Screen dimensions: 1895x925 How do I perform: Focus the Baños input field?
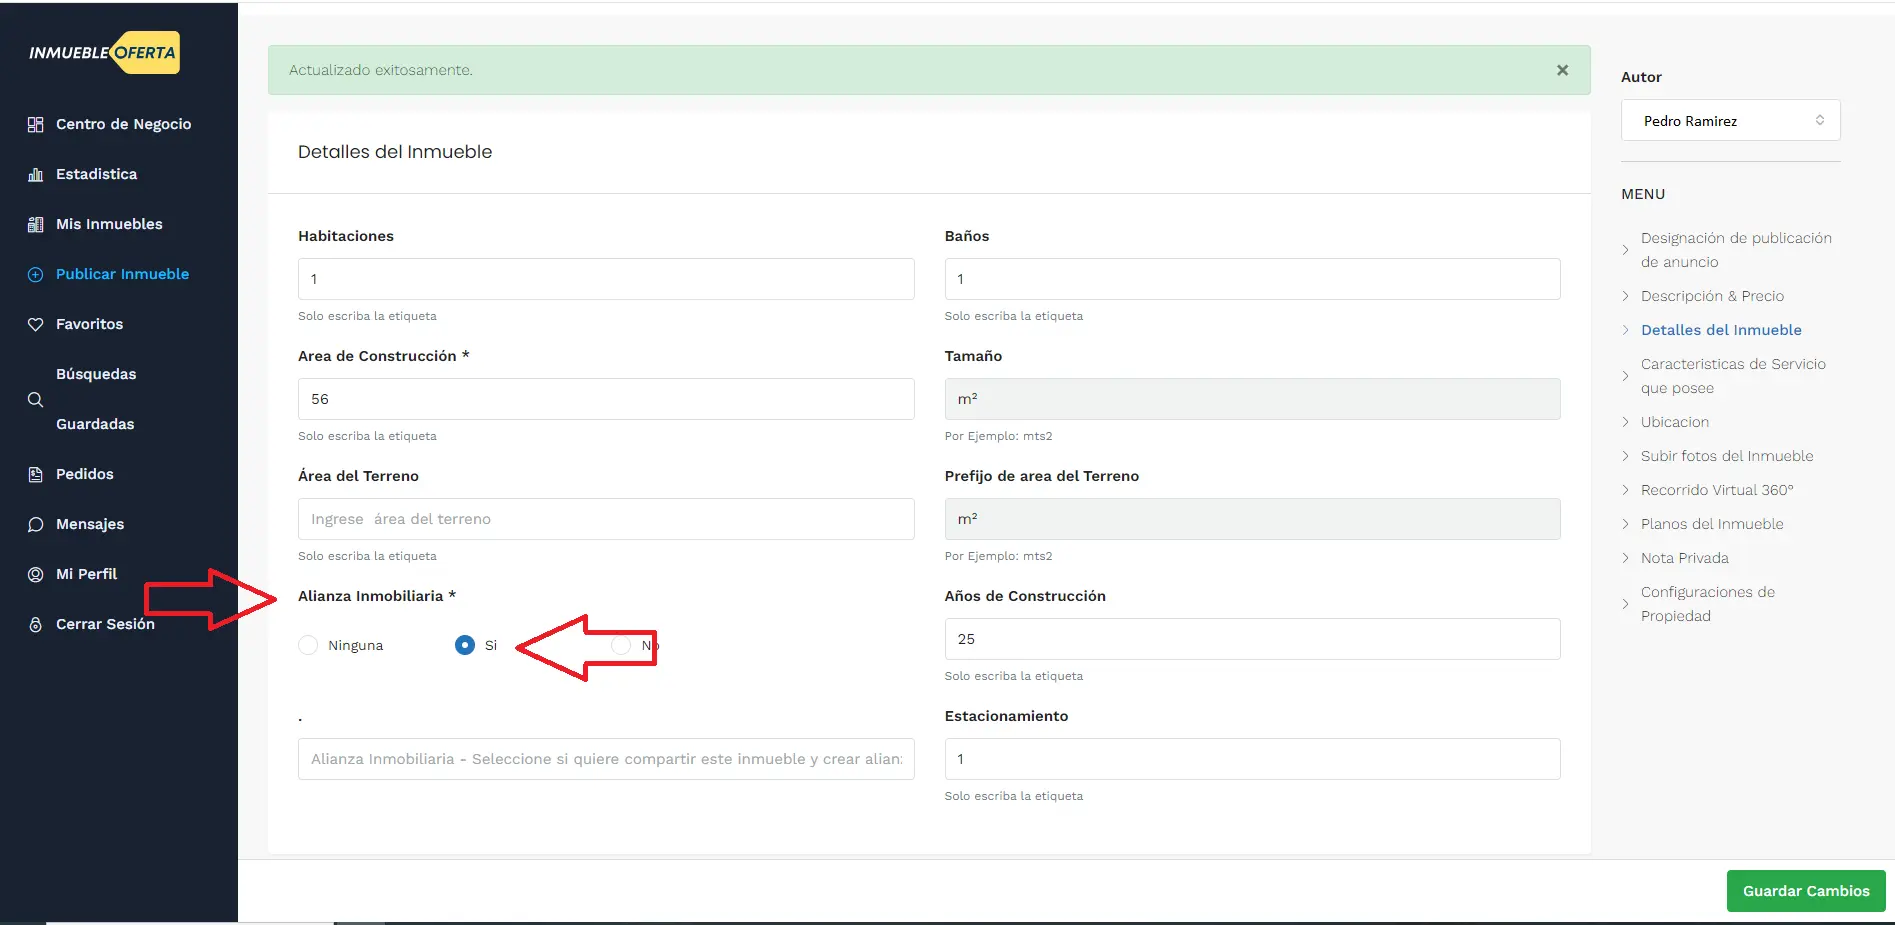(1252, 279)
